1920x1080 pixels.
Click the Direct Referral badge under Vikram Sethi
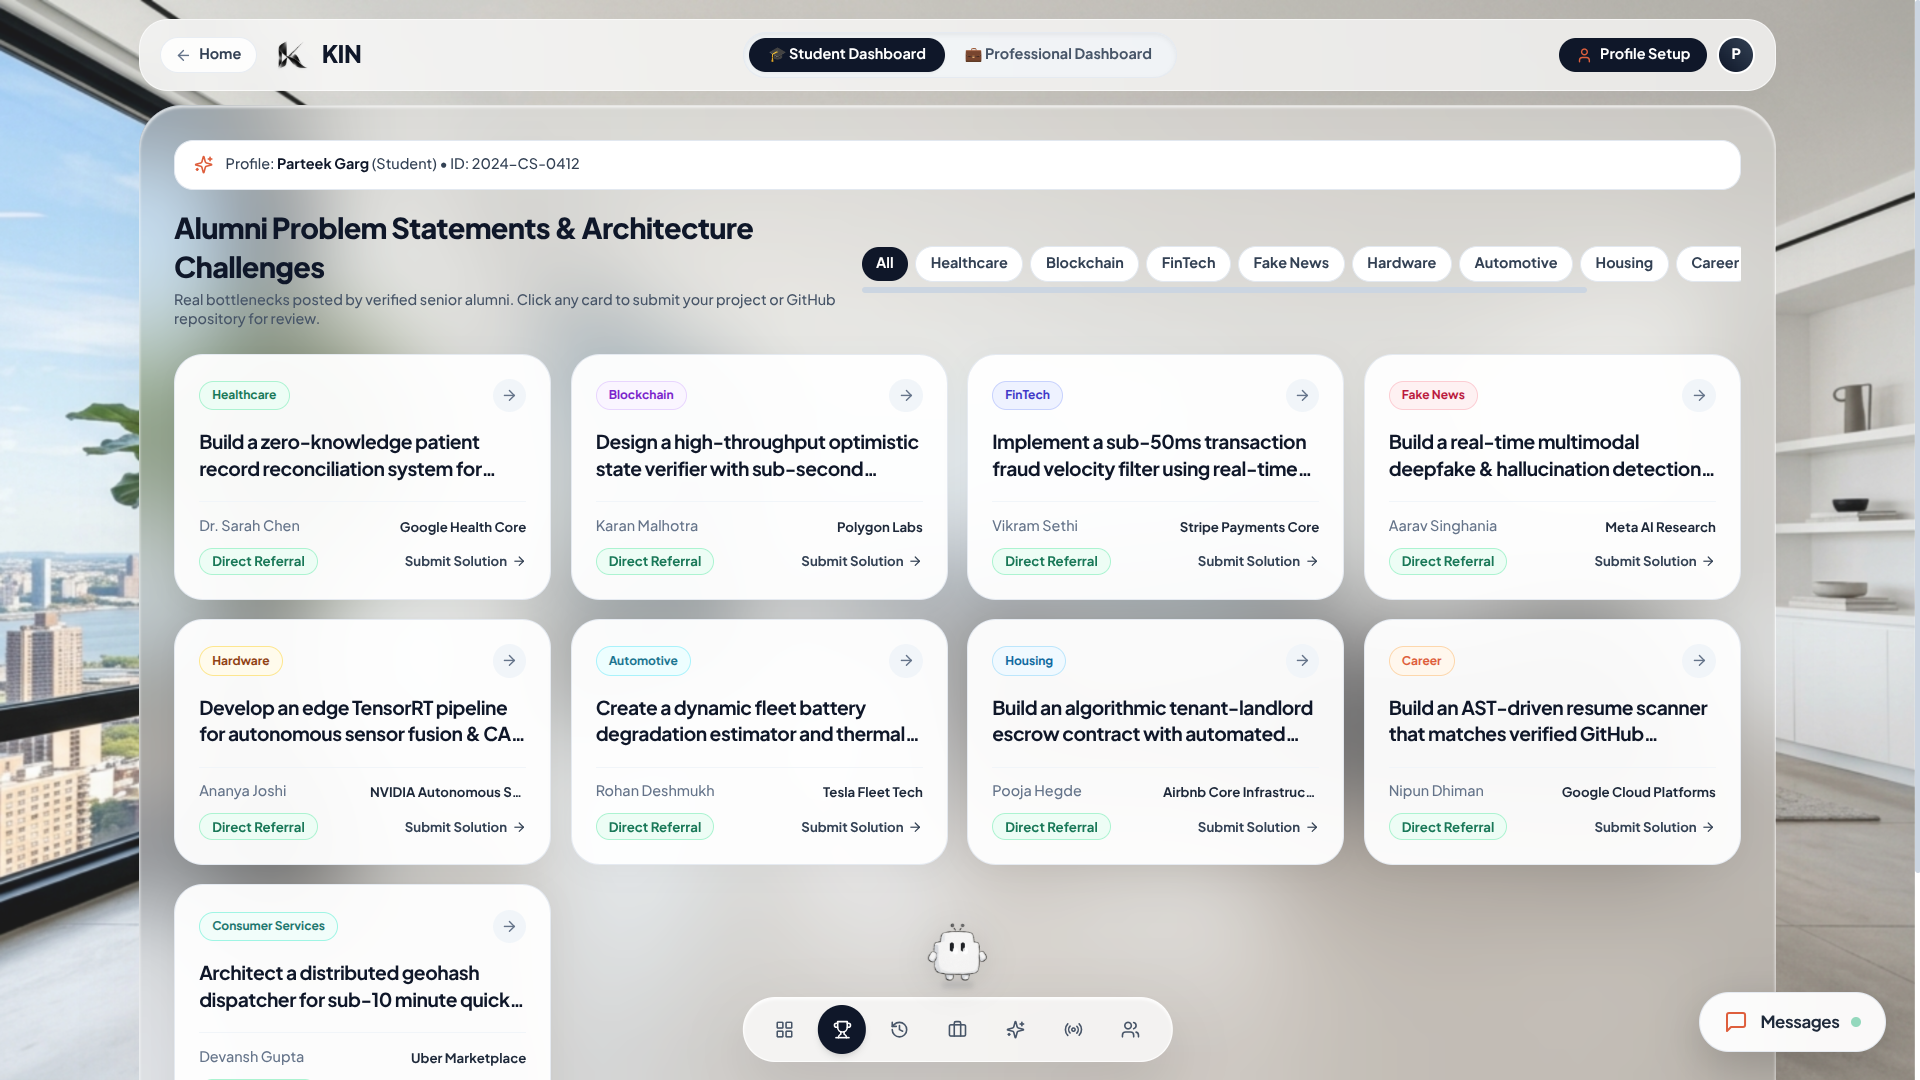pos(1051,562)
